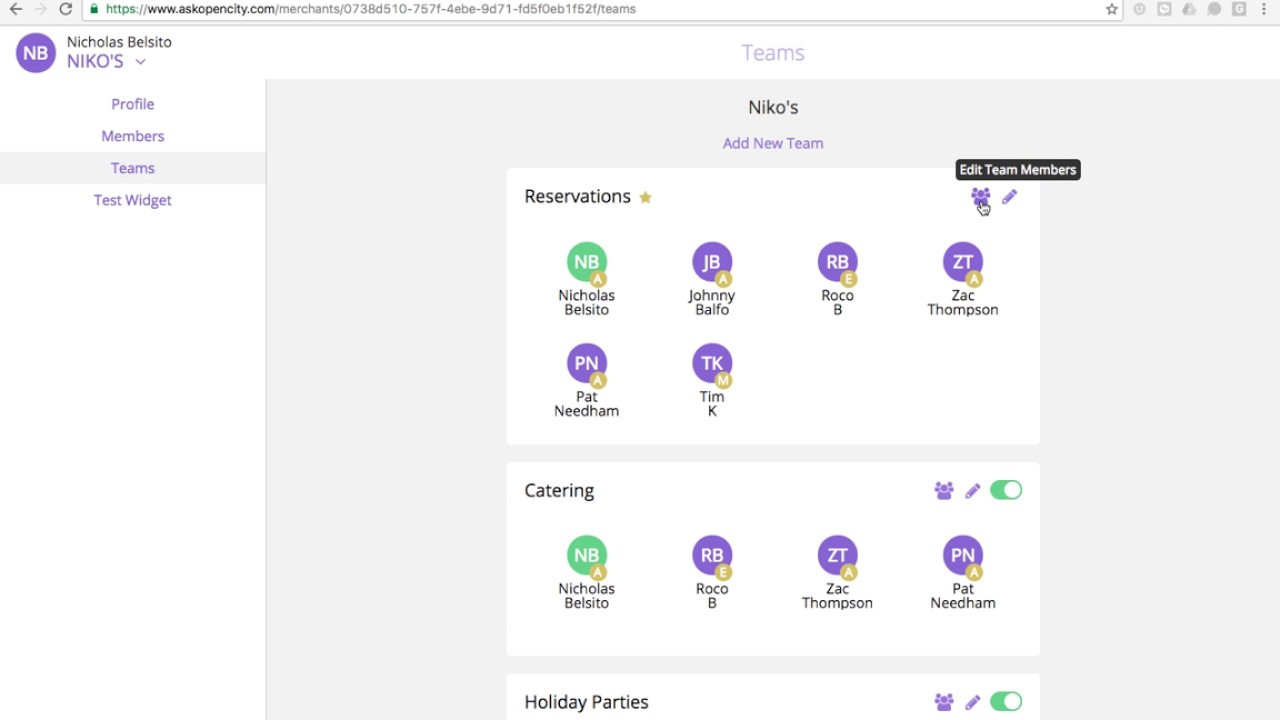Bookmark the page with star icon
The image size is (1280, 720).
[x=1112, y=9]
